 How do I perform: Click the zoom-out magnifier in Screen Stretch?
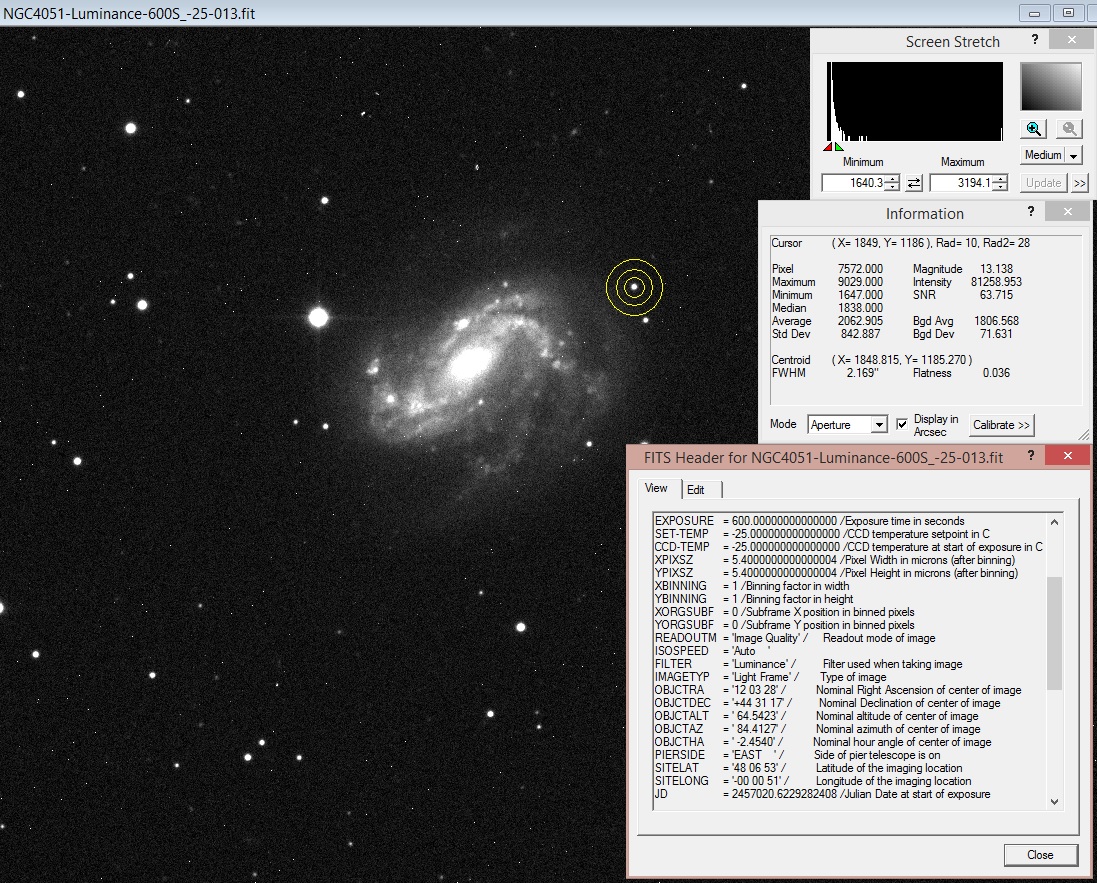[1069, 128]
